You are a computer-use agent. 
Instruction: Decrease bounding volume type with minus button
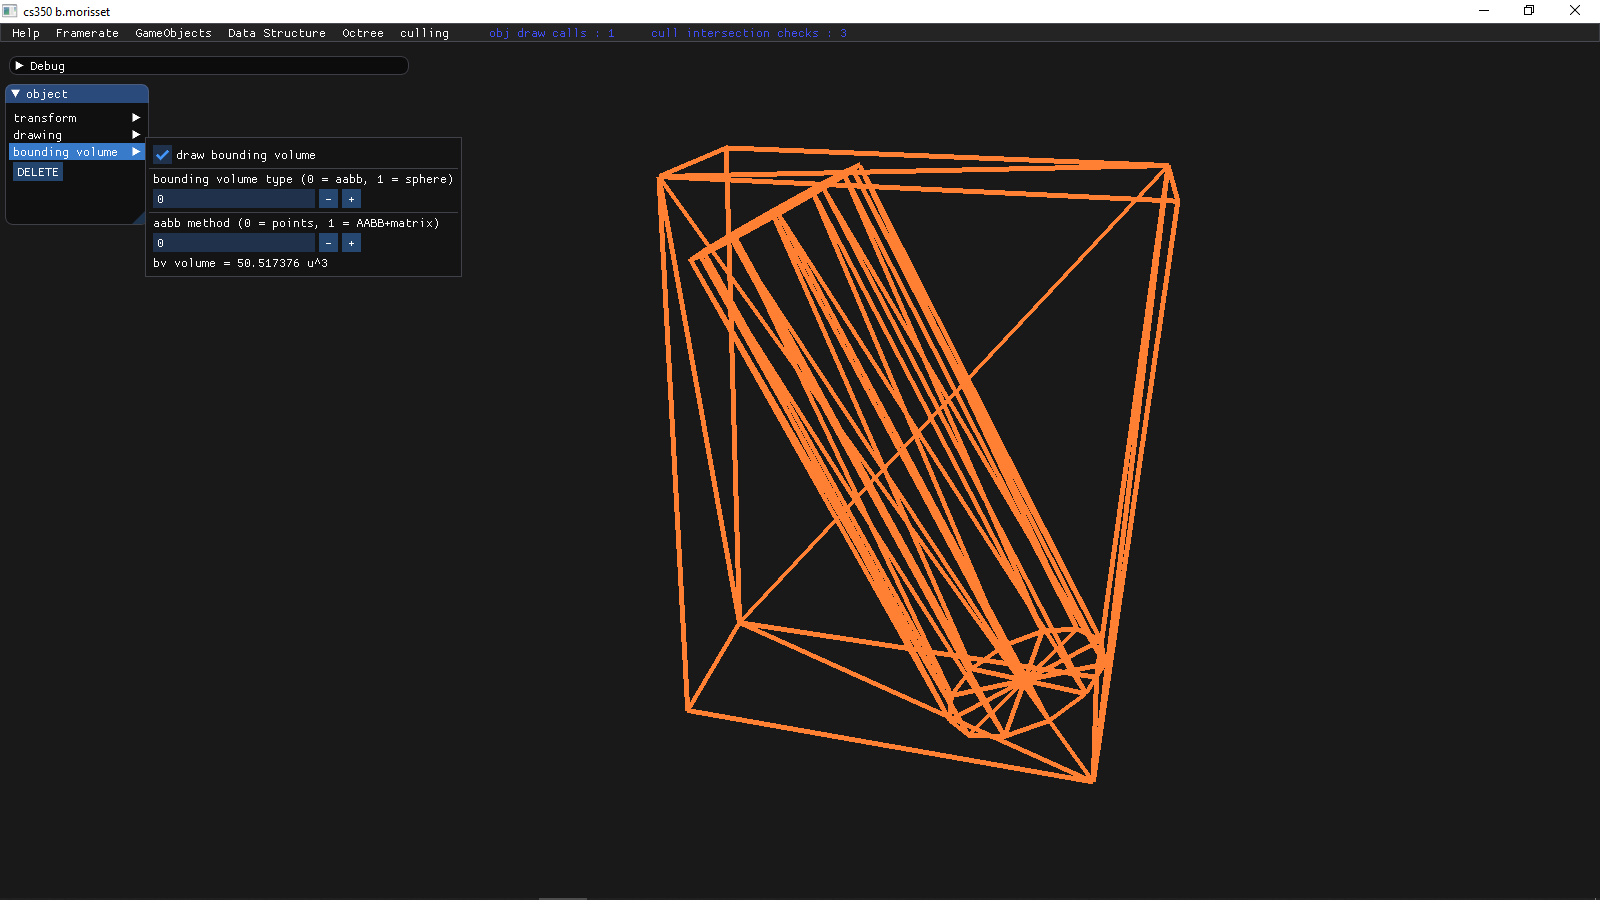tap(328, 199)
